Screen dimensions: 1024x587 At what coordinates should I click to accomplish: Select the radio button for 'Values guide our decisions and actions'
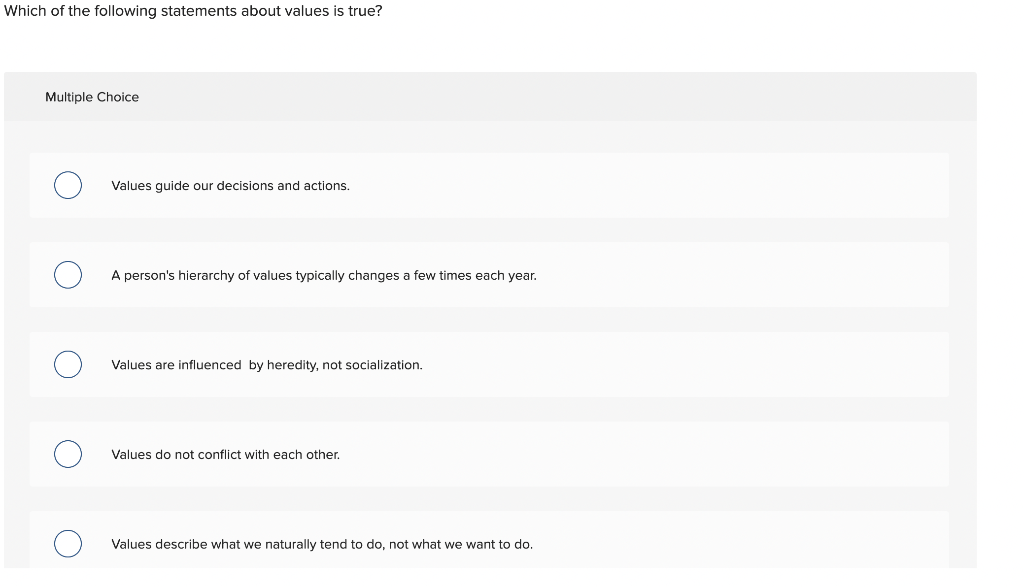tap(68, 185)
